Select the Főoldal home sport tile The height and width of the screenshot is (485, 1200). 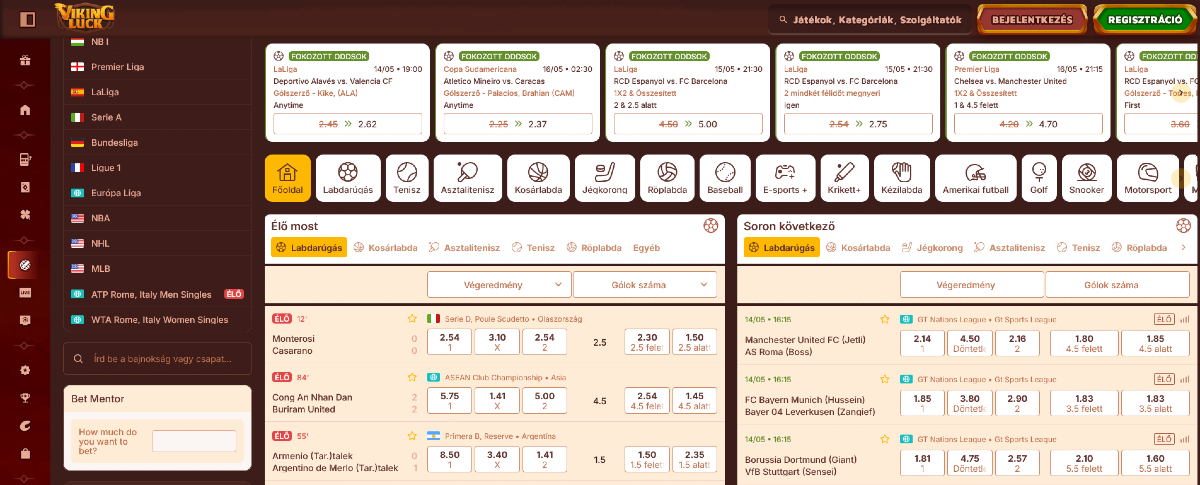click(x=288, y=178)
